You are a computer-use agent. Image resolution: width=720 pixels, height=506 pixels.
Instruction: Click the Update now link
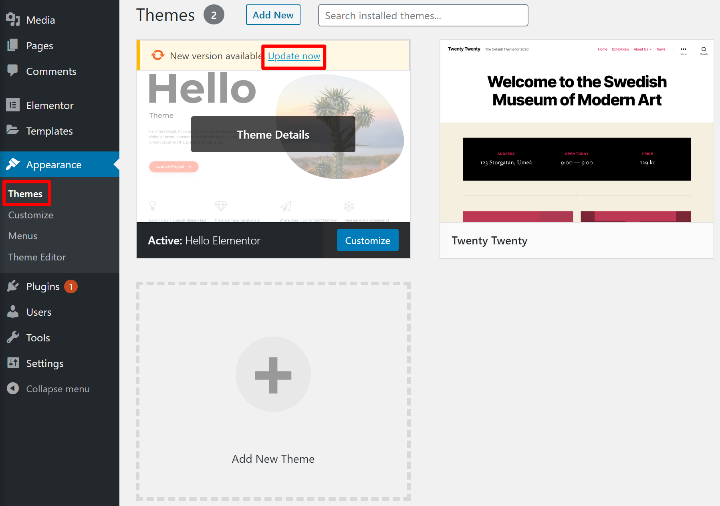(x=294, y=56)
